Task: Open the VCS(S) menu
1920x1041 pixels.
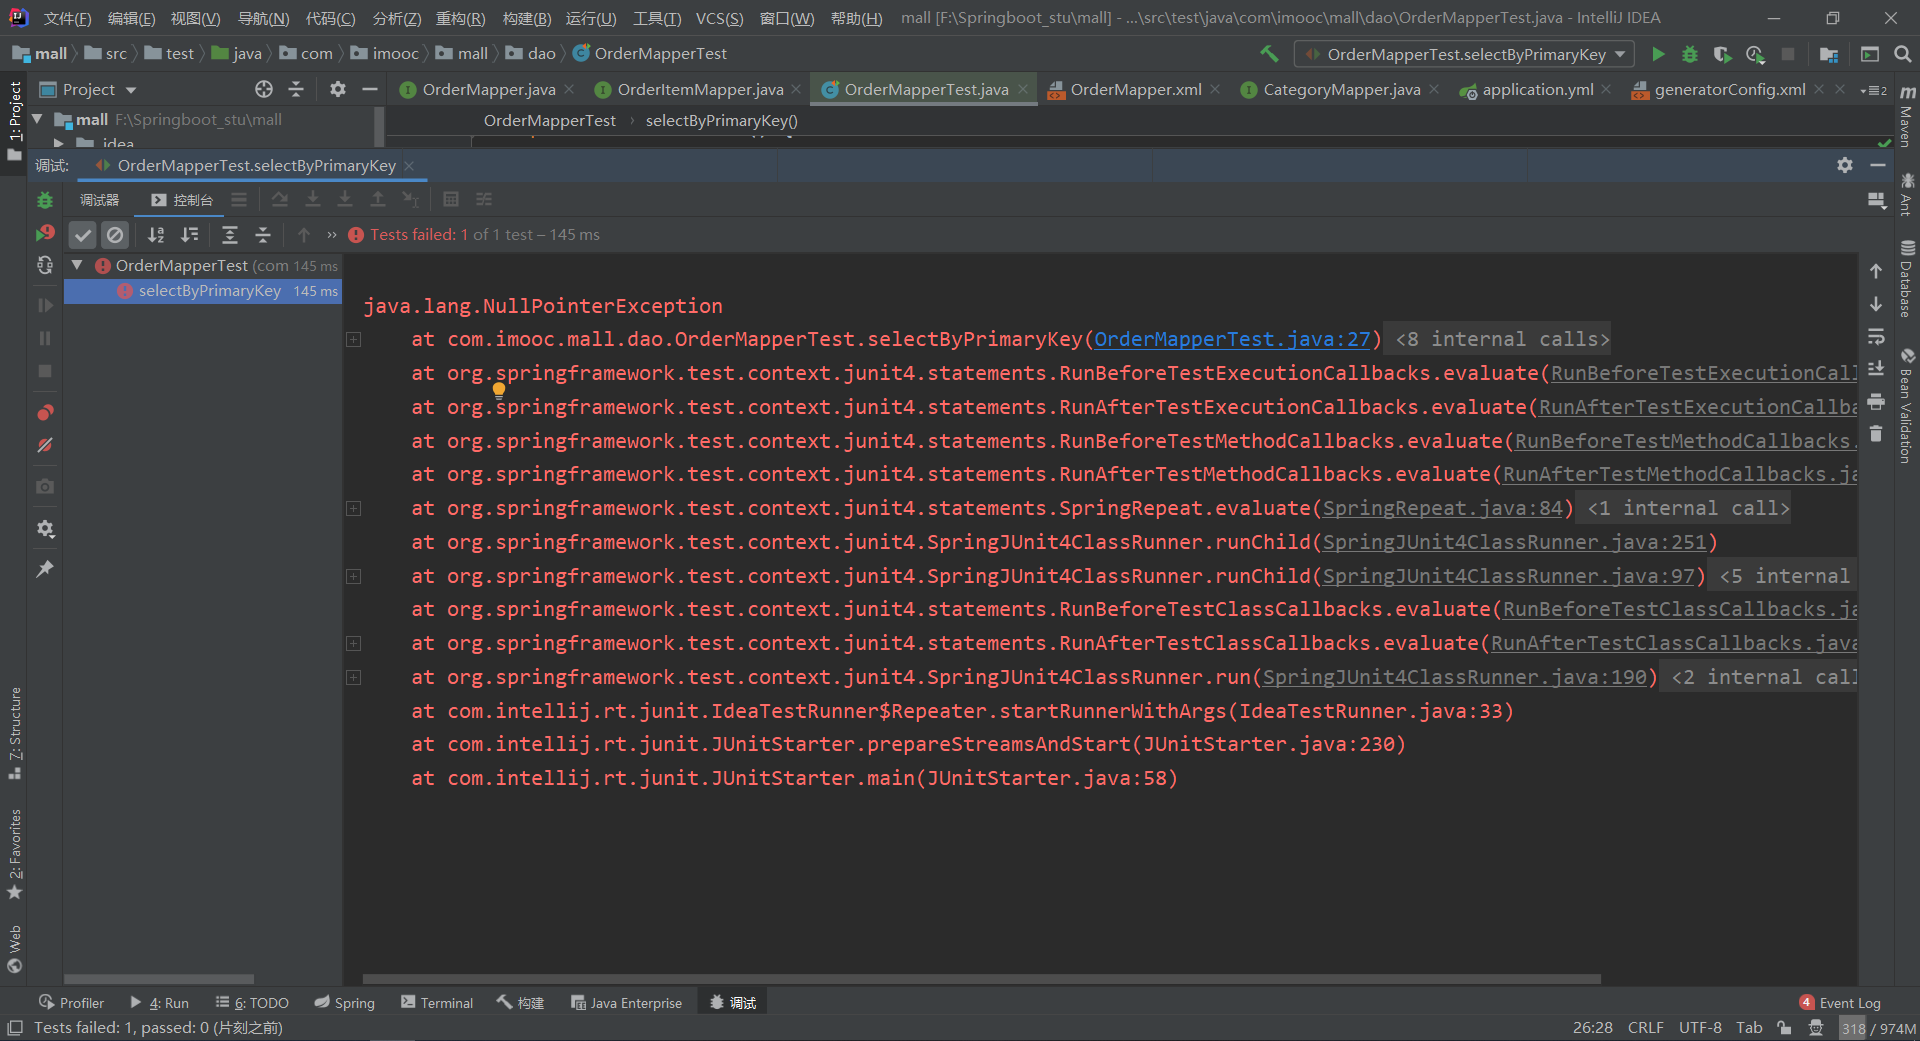Action: 720,18
